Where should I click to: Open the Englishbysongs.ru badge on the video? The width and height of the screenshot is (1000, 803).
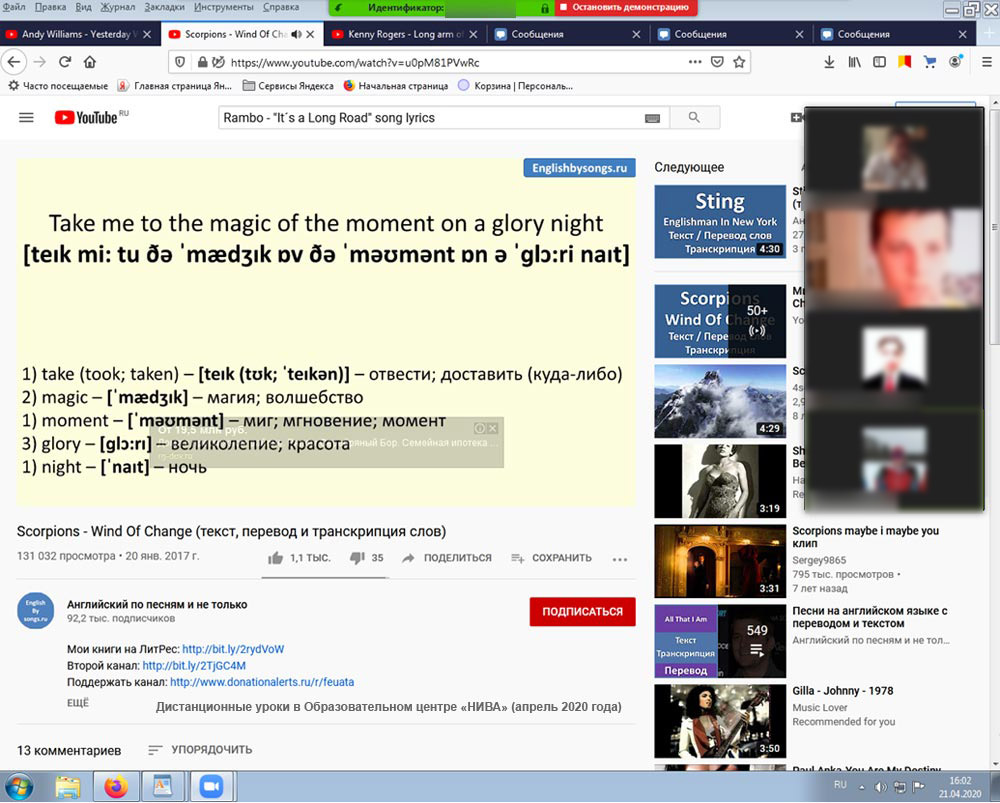click(x=580, y=168)
